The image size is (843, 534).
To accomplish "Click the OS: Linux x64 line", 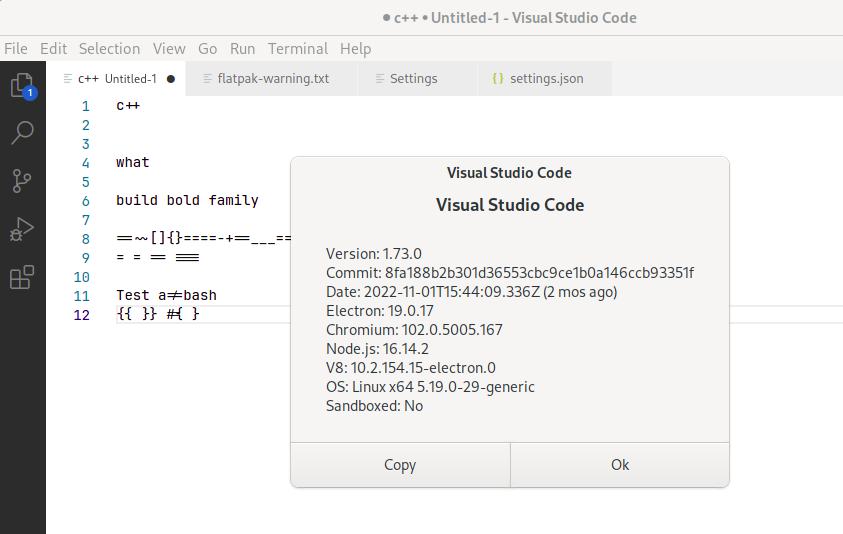I will tap(430, 387).
